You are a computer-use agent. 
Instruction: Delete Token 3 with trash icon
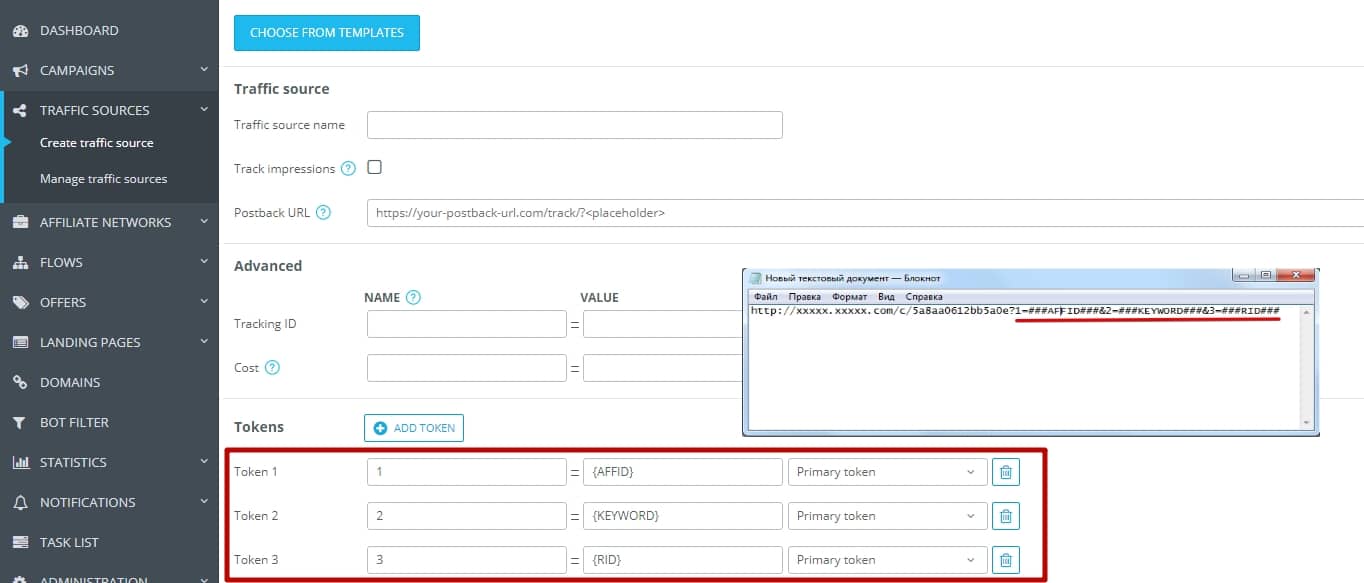[x=1006, y=560]
